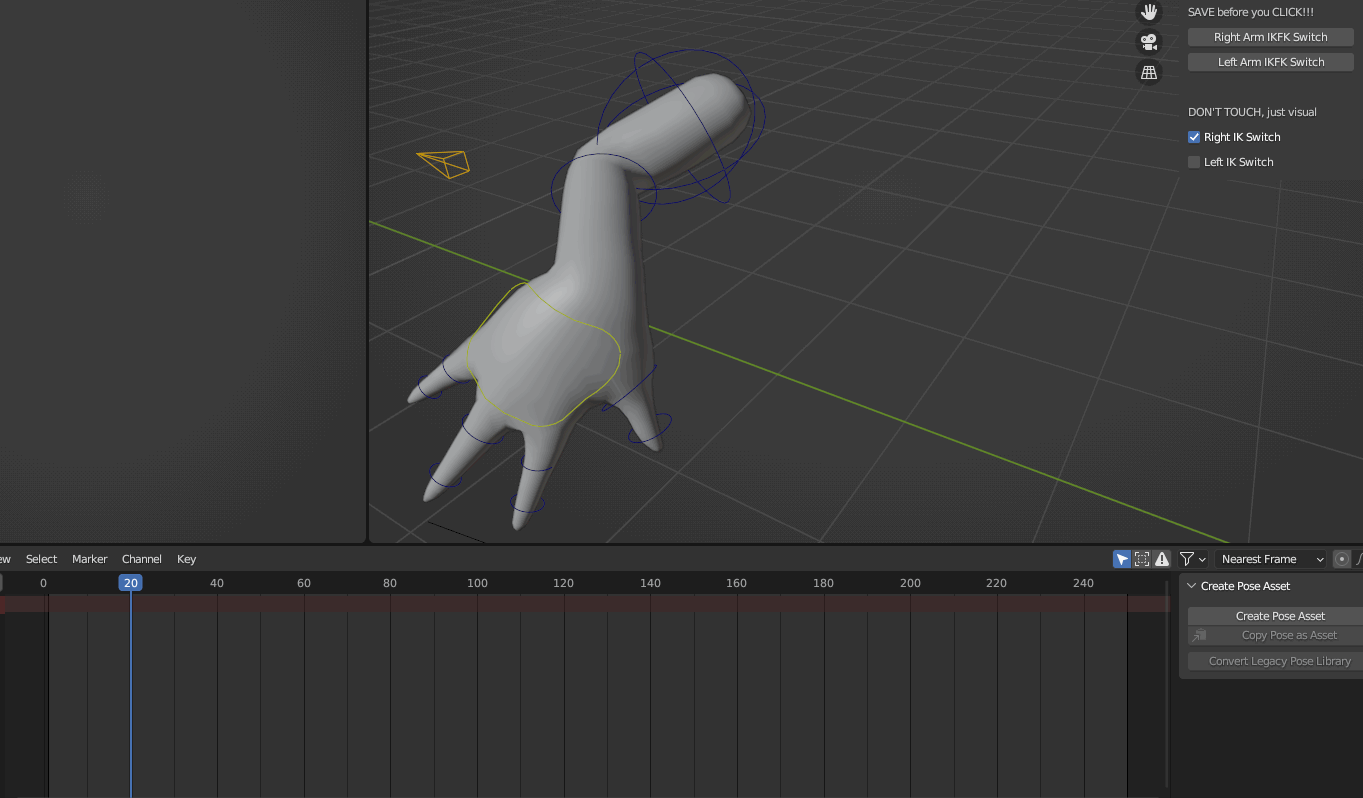This screenshot has height=798, width=1363.
Task: Toggle the selection-box filter icon in dope sheet
Action: click(x=1141, y=559)
